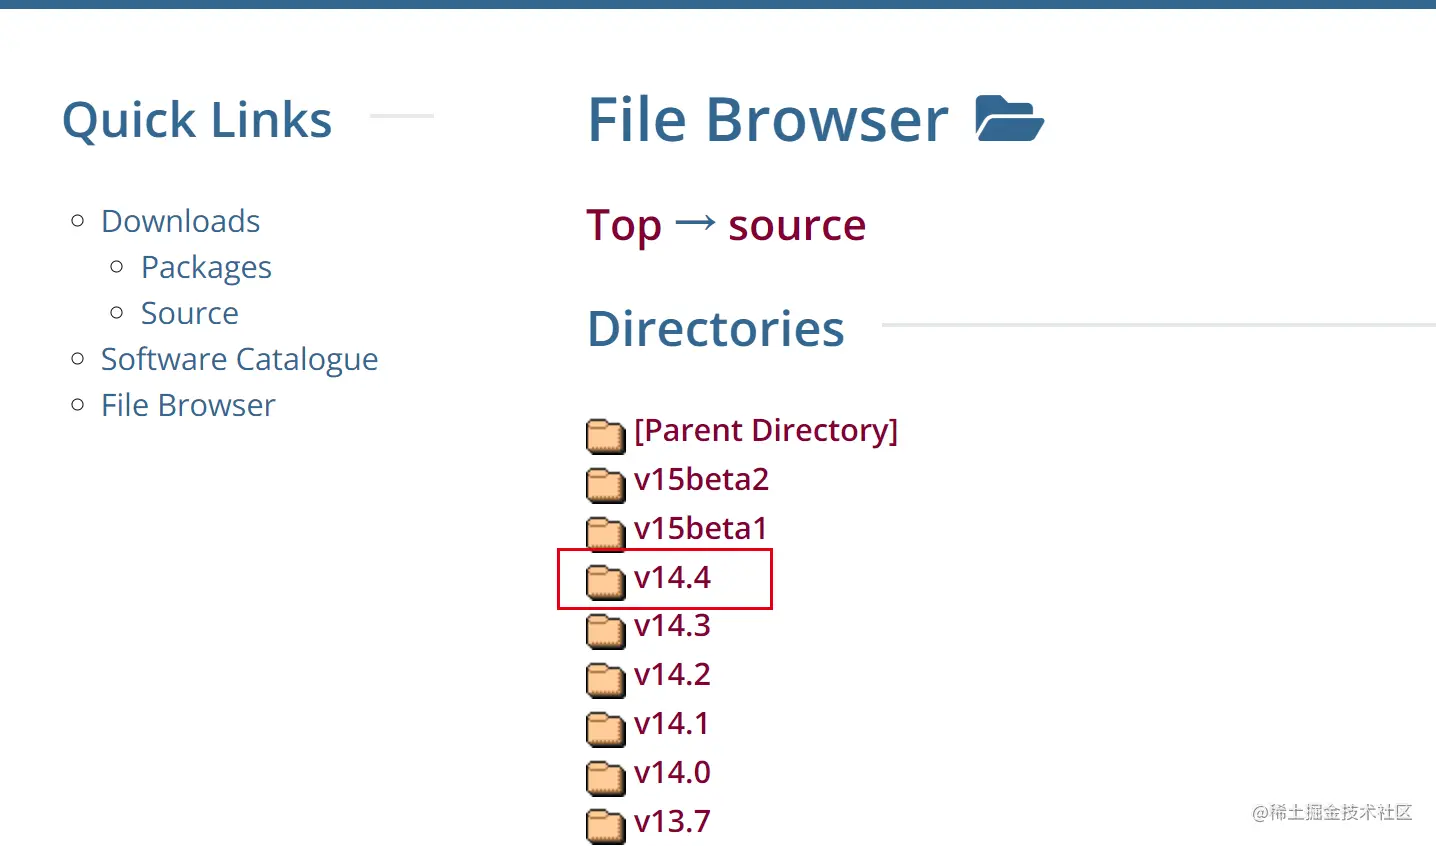Click the source breadcrumb link

797,226
